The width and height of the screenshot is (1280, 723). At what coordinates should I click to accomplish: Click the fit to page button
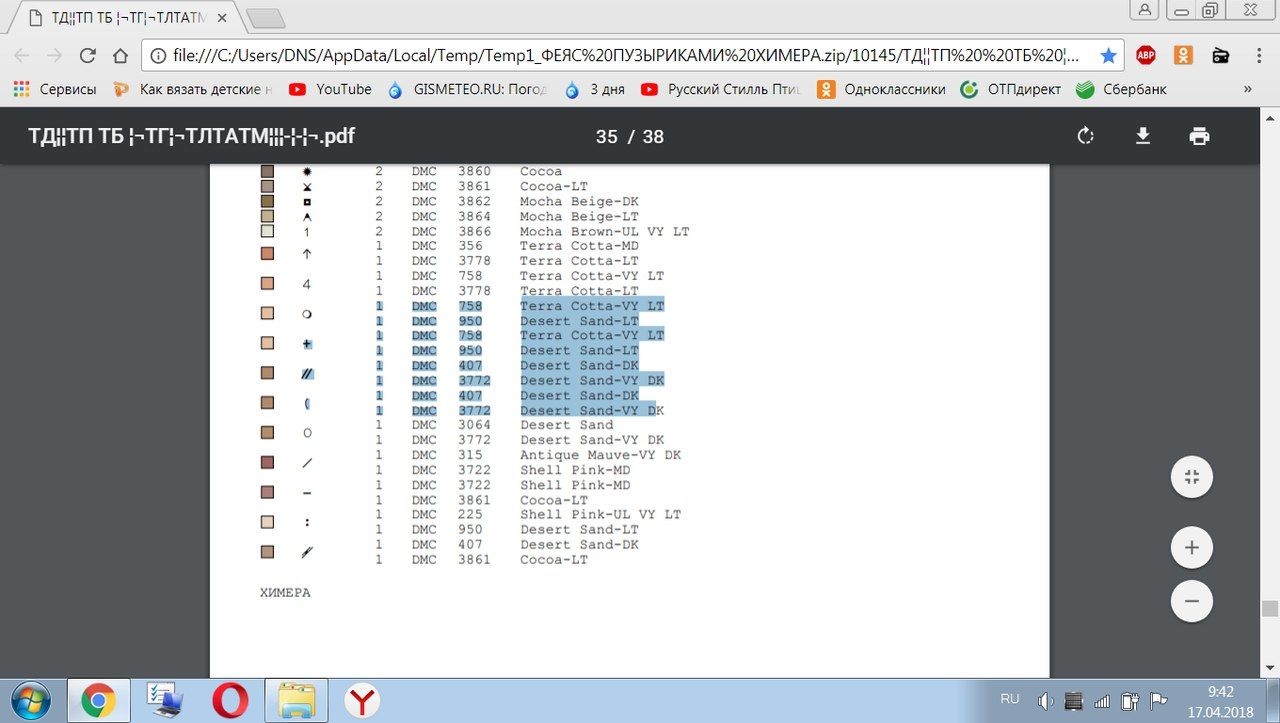click(1191, 477)
